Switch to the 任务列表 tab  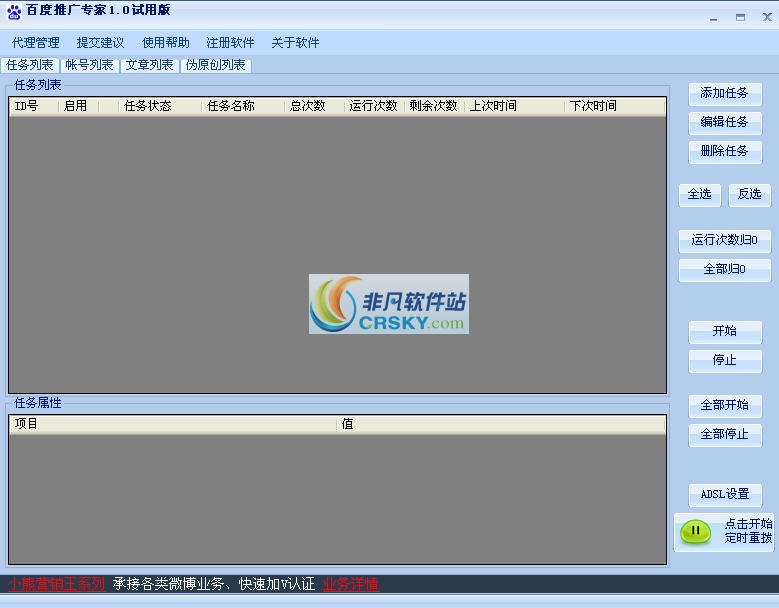point(30,65)
